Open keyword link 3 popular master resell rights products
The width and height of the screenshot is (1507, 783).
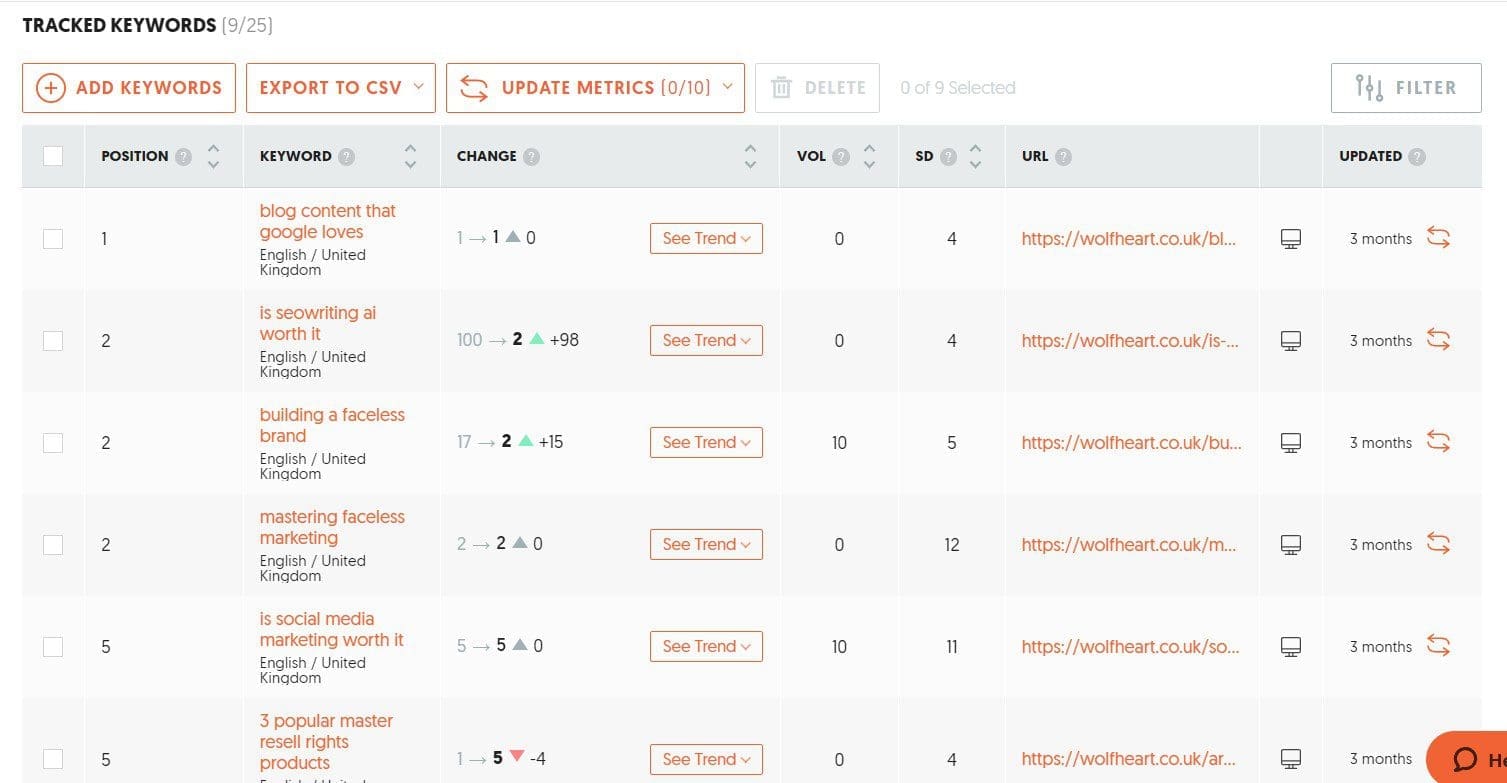[x=326, y=742]
